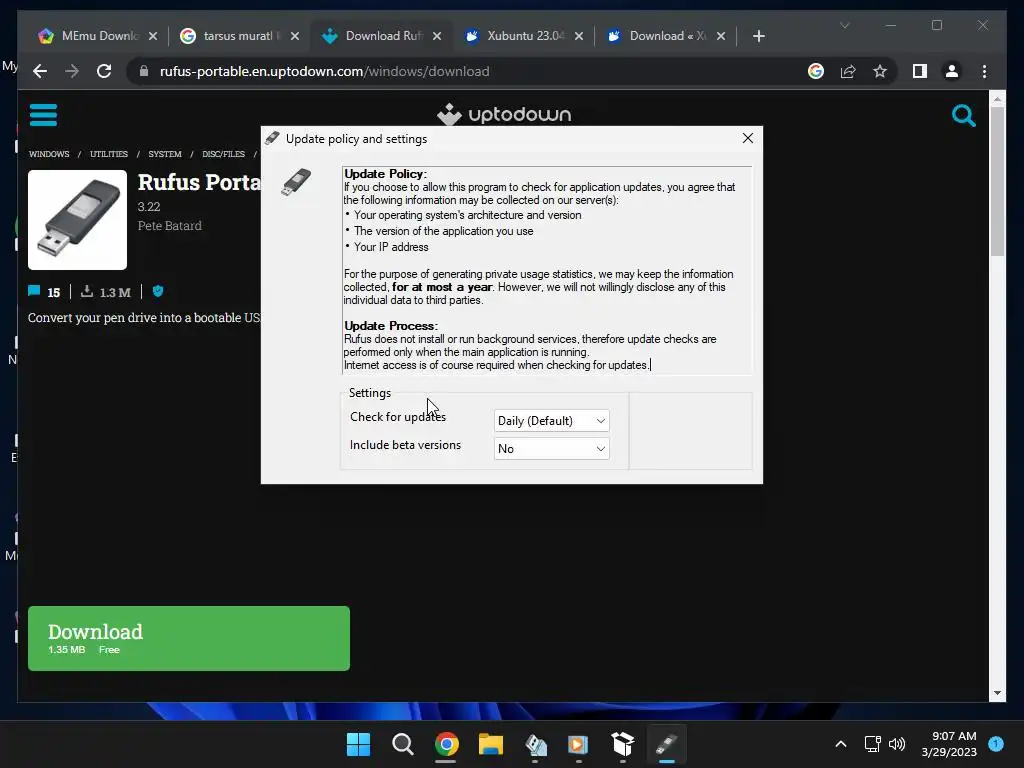
Task: Click the Chrome back arrow
Action: (40, 71)
